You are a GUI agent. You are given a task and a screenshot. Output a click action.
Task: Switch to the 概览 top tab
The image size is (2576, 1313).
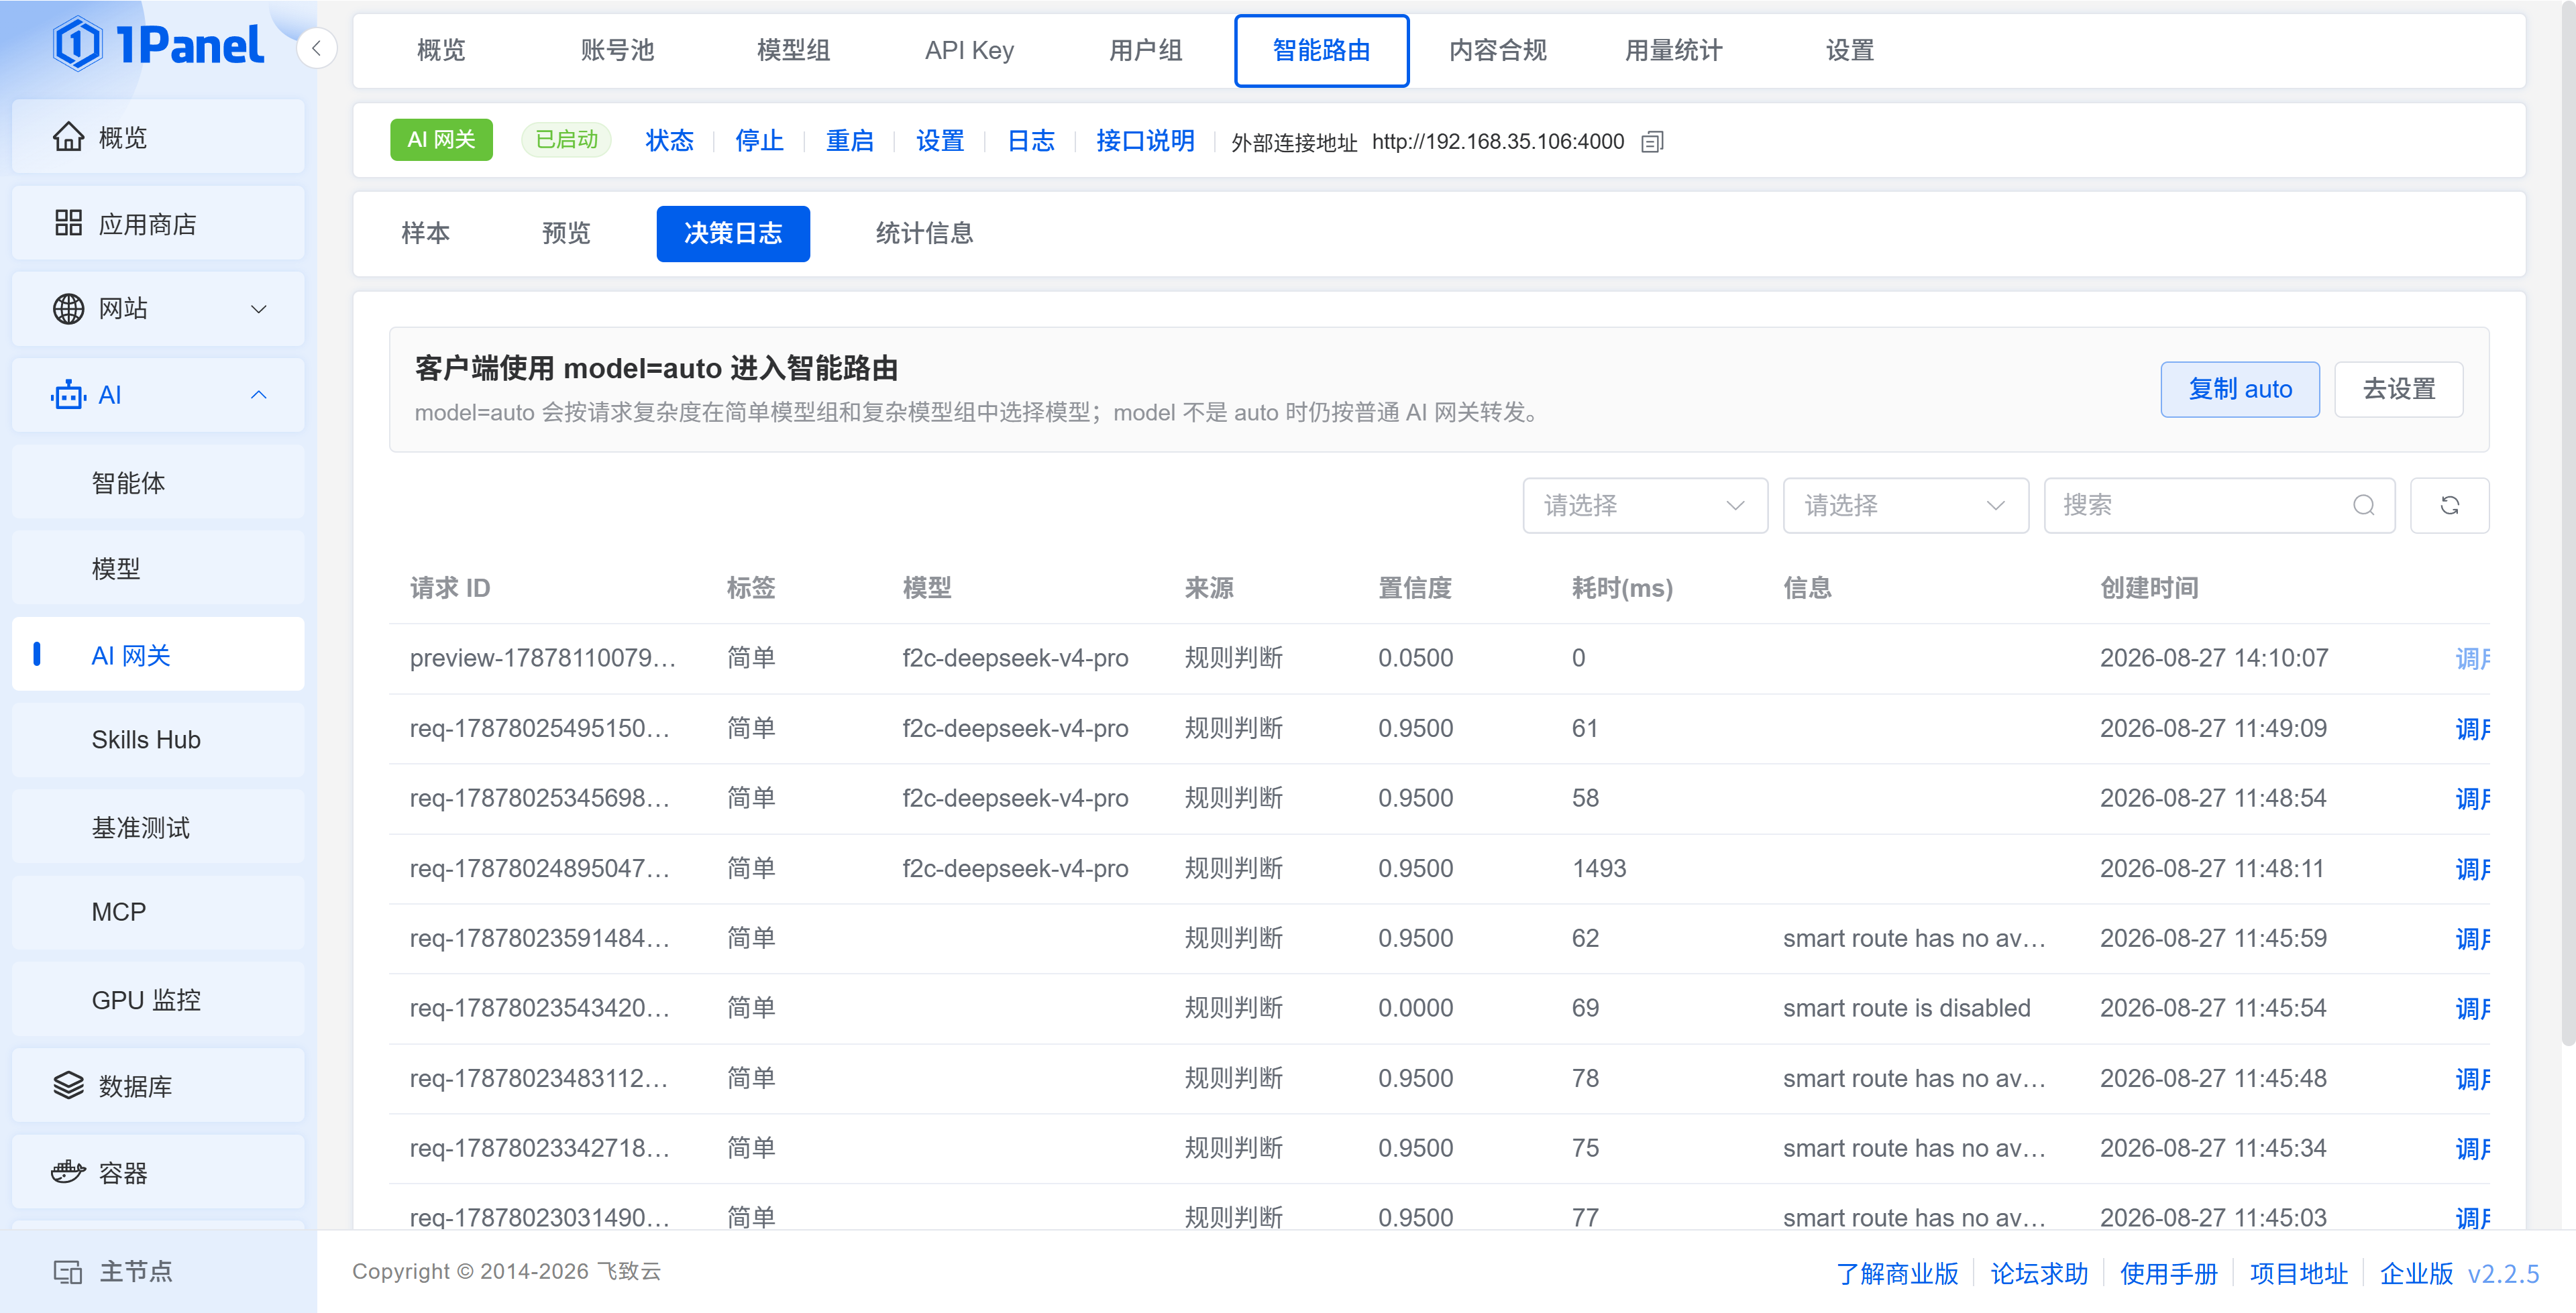click(x=441, y=50)
